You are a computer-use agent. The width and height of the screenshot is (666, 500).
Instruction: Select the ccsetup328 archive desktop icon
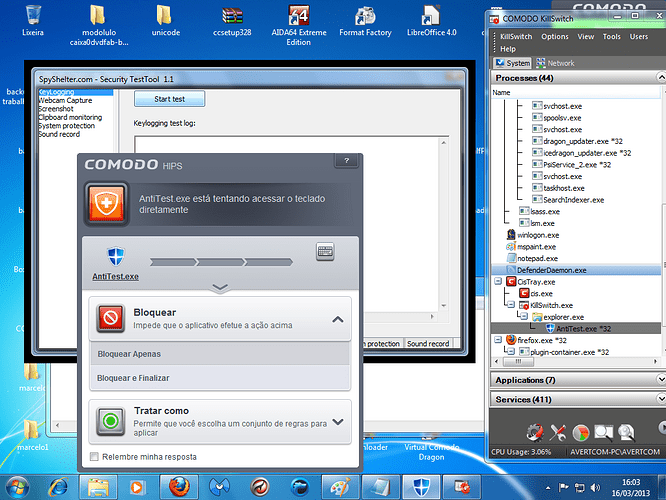coord(232,20)
